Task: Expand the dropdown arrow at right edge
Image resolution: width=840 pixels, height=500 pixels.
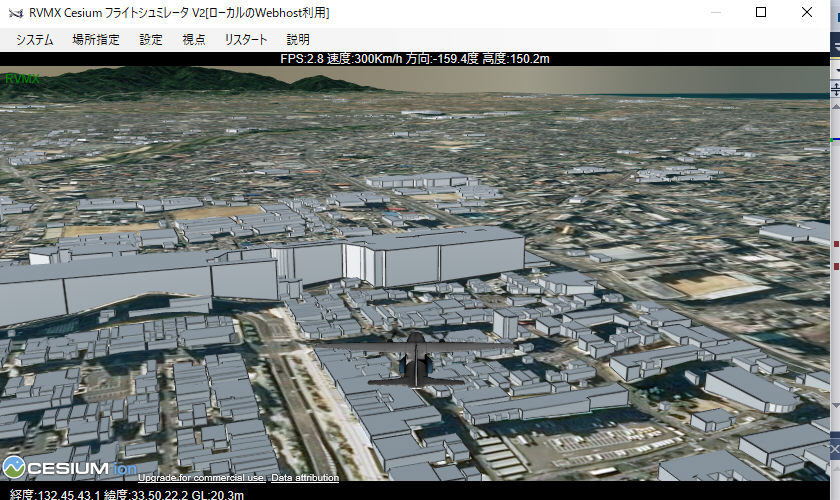Action: (835, 72)
